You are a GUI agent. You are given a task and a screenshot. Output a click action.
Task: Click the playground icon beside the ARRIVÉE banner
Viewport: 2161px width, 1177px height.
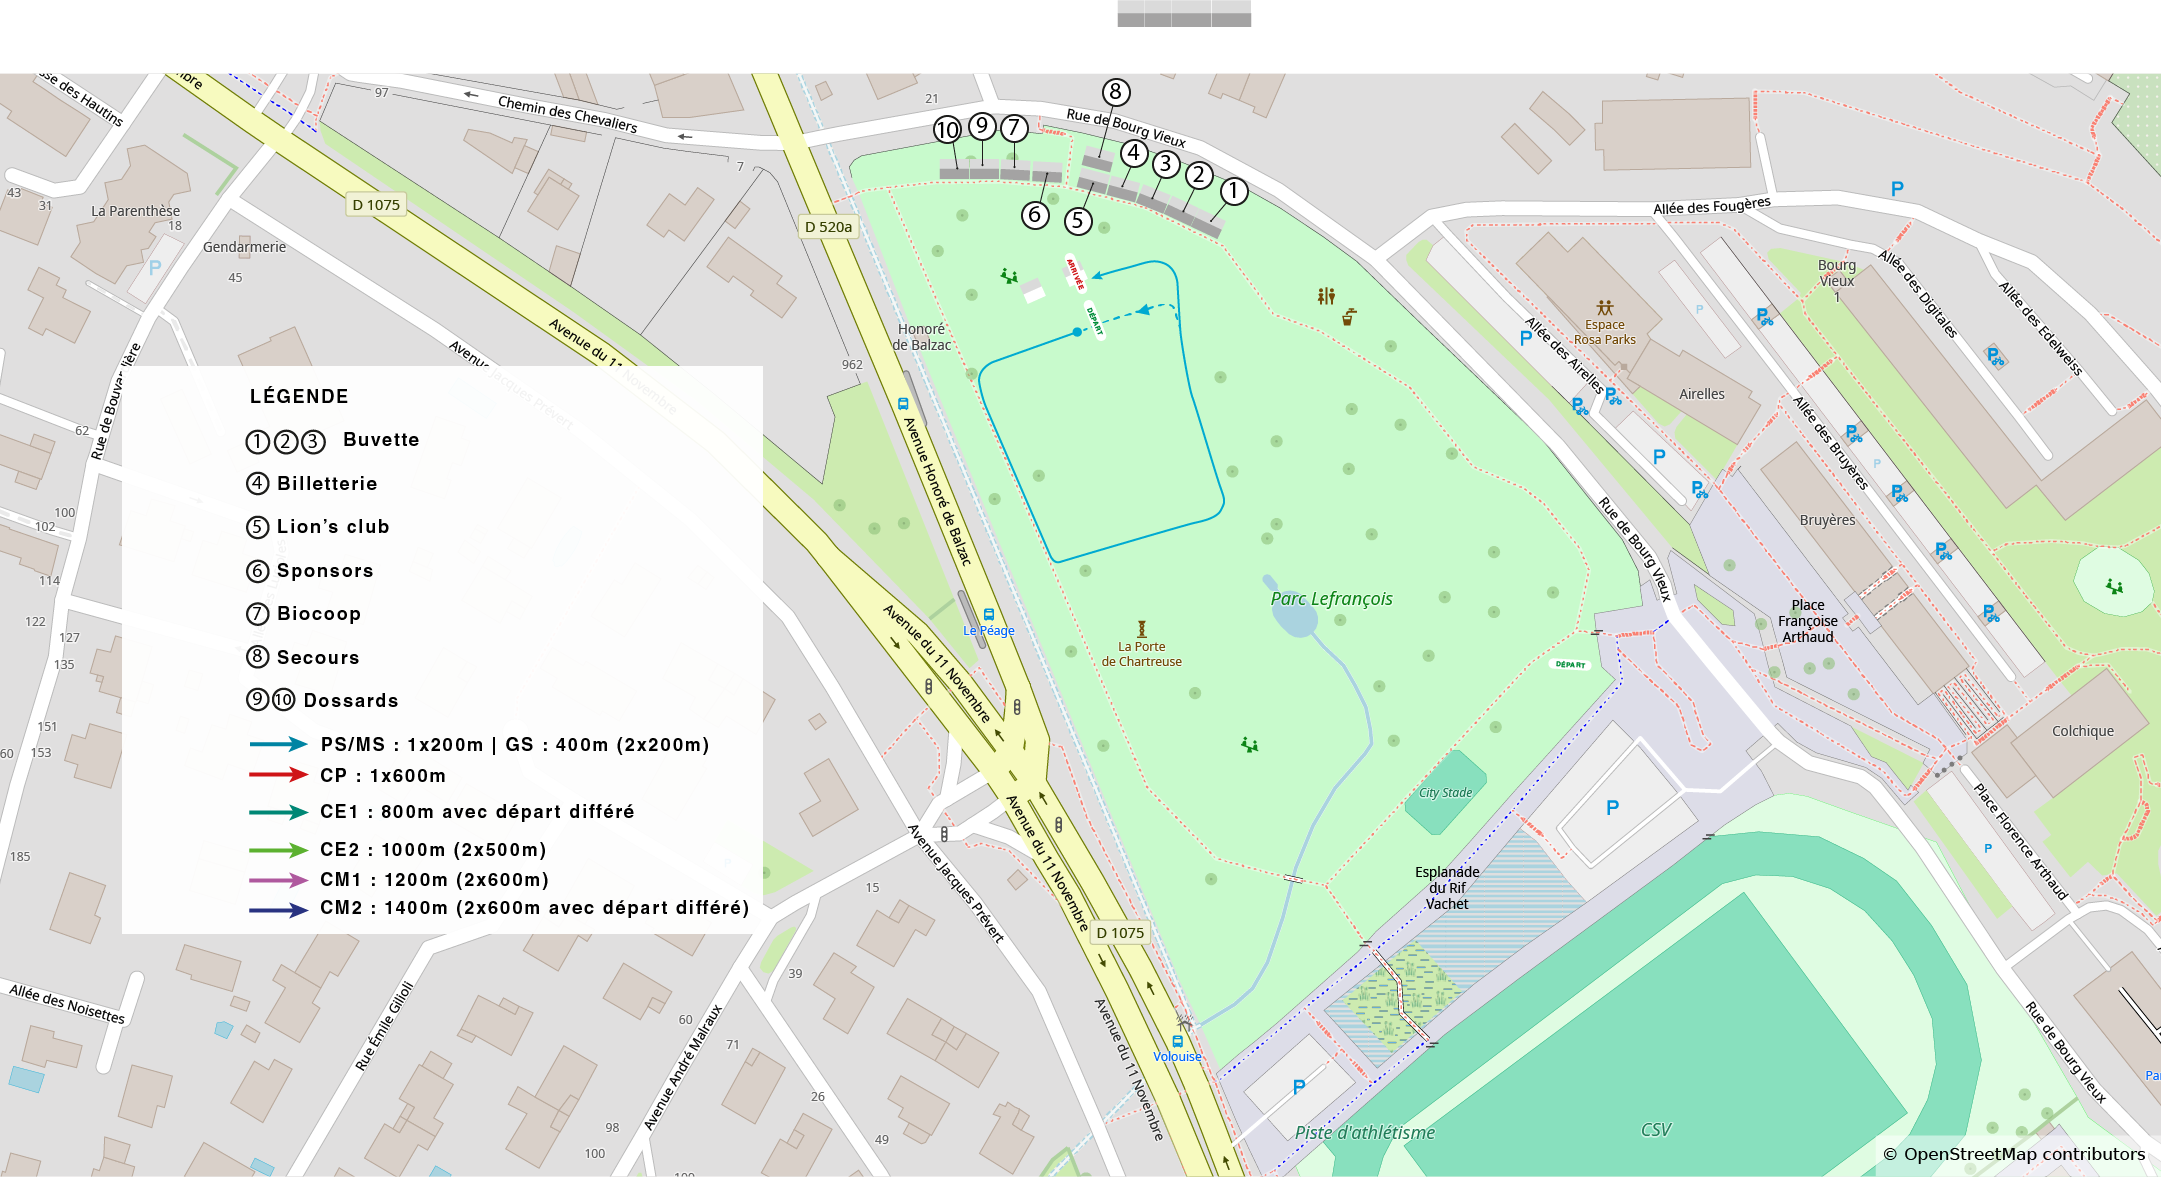[x=1009, y=275]
